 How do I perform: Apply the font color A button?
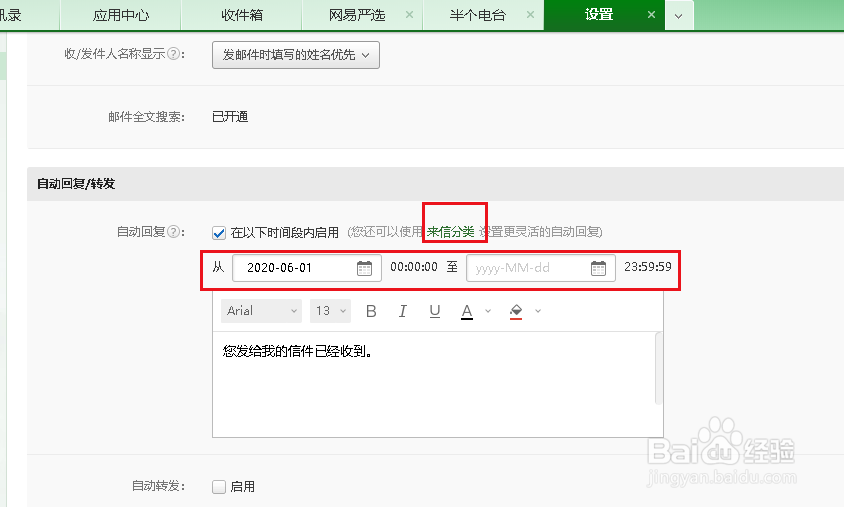click(467, 311)
